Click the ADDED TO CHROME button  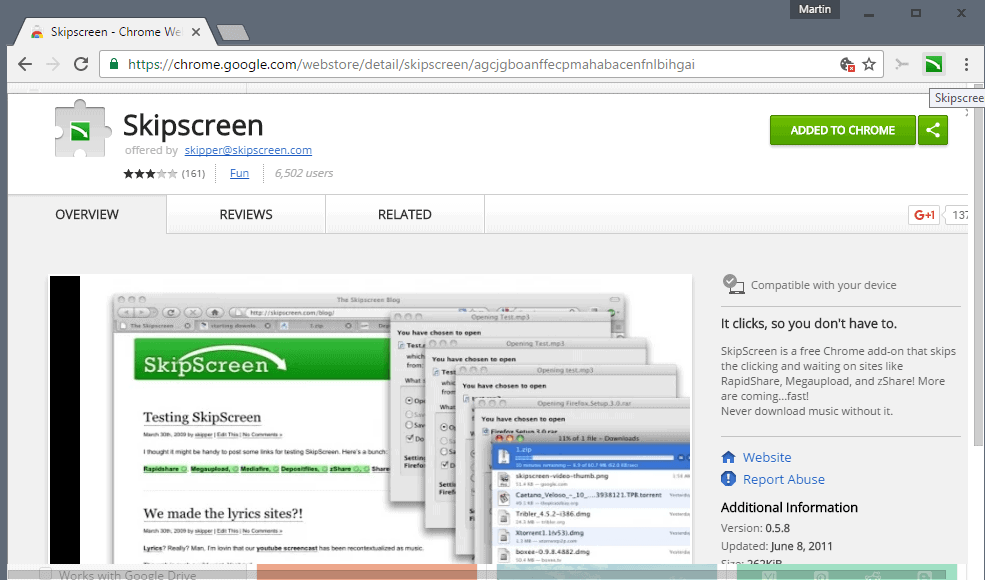pos(842,130)
